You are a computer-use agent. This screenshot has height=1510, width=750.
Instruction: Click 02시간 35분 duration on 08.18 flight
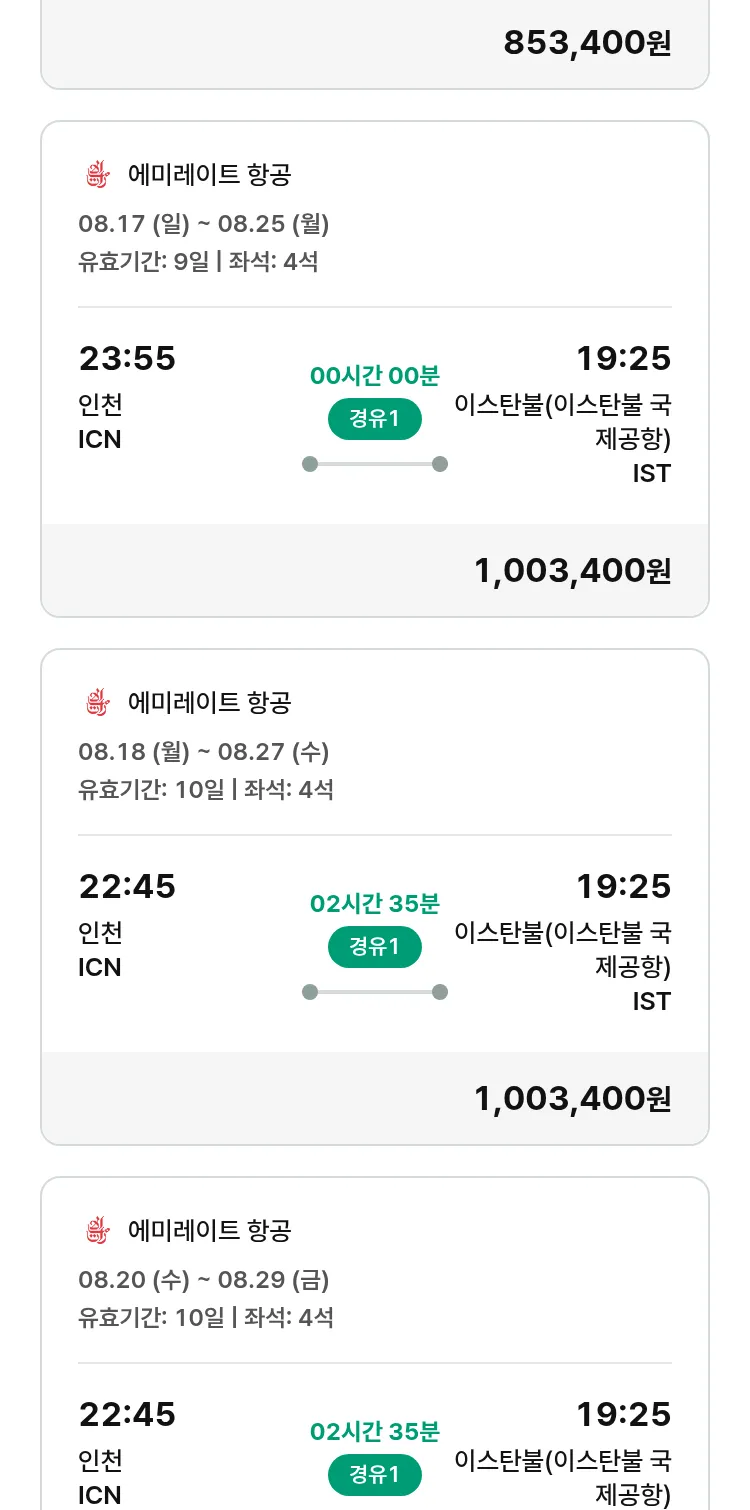(x=375, y=904)
